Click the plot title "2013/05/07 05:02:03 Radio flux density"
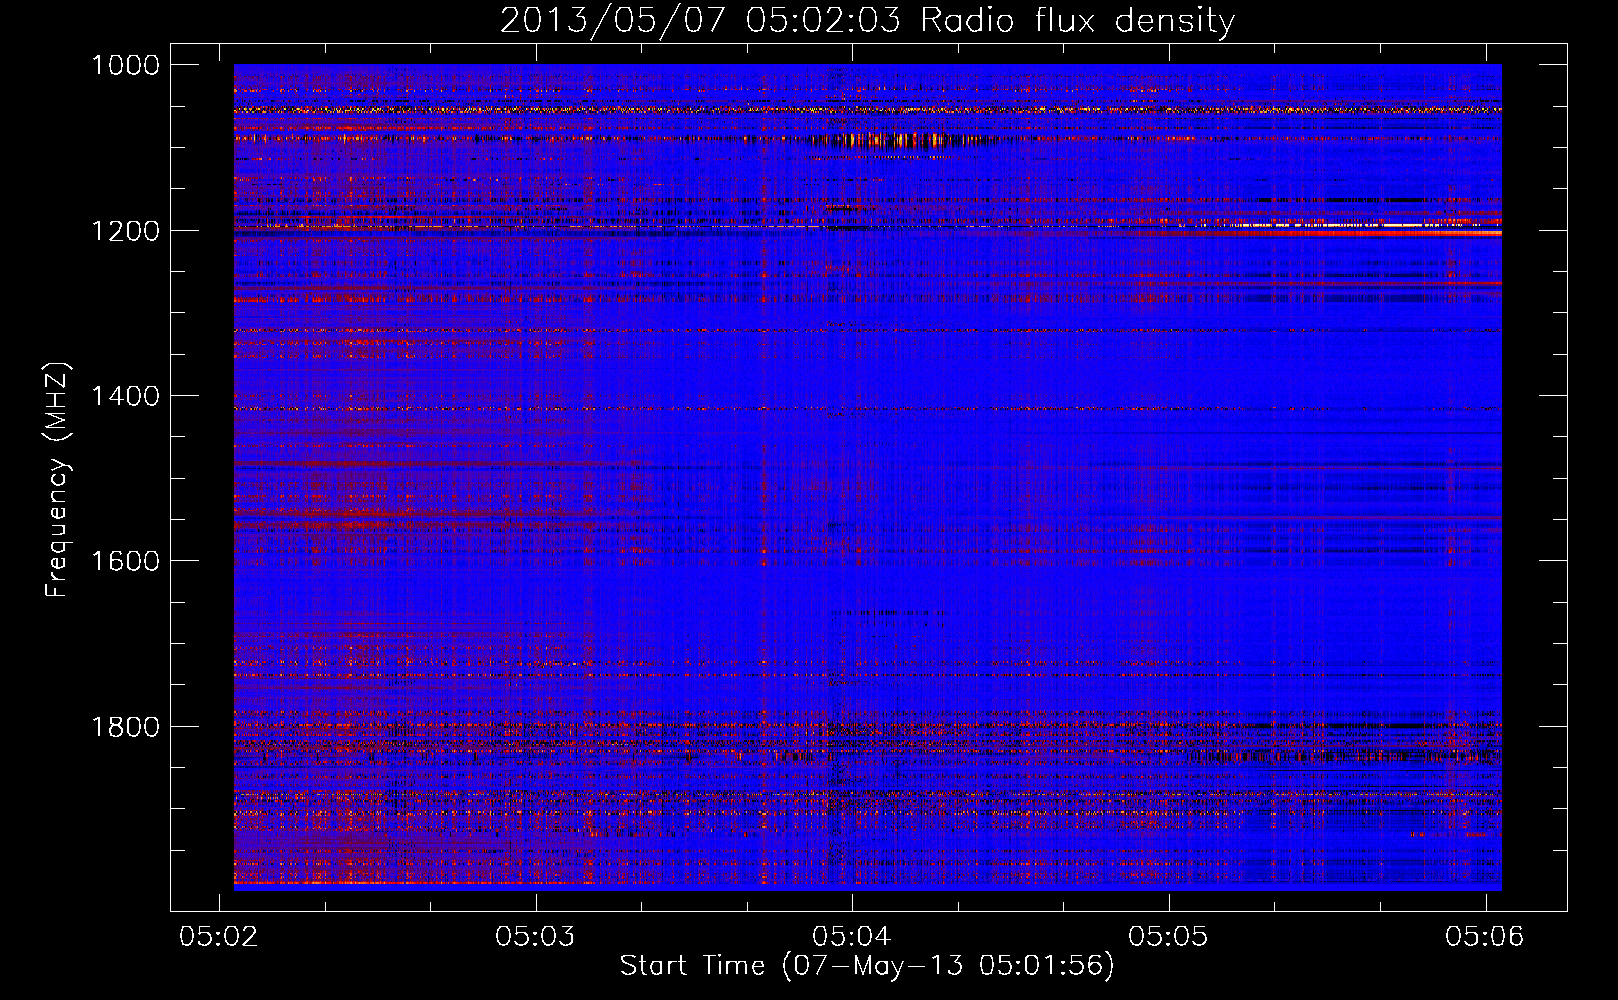 pos(867,21)
